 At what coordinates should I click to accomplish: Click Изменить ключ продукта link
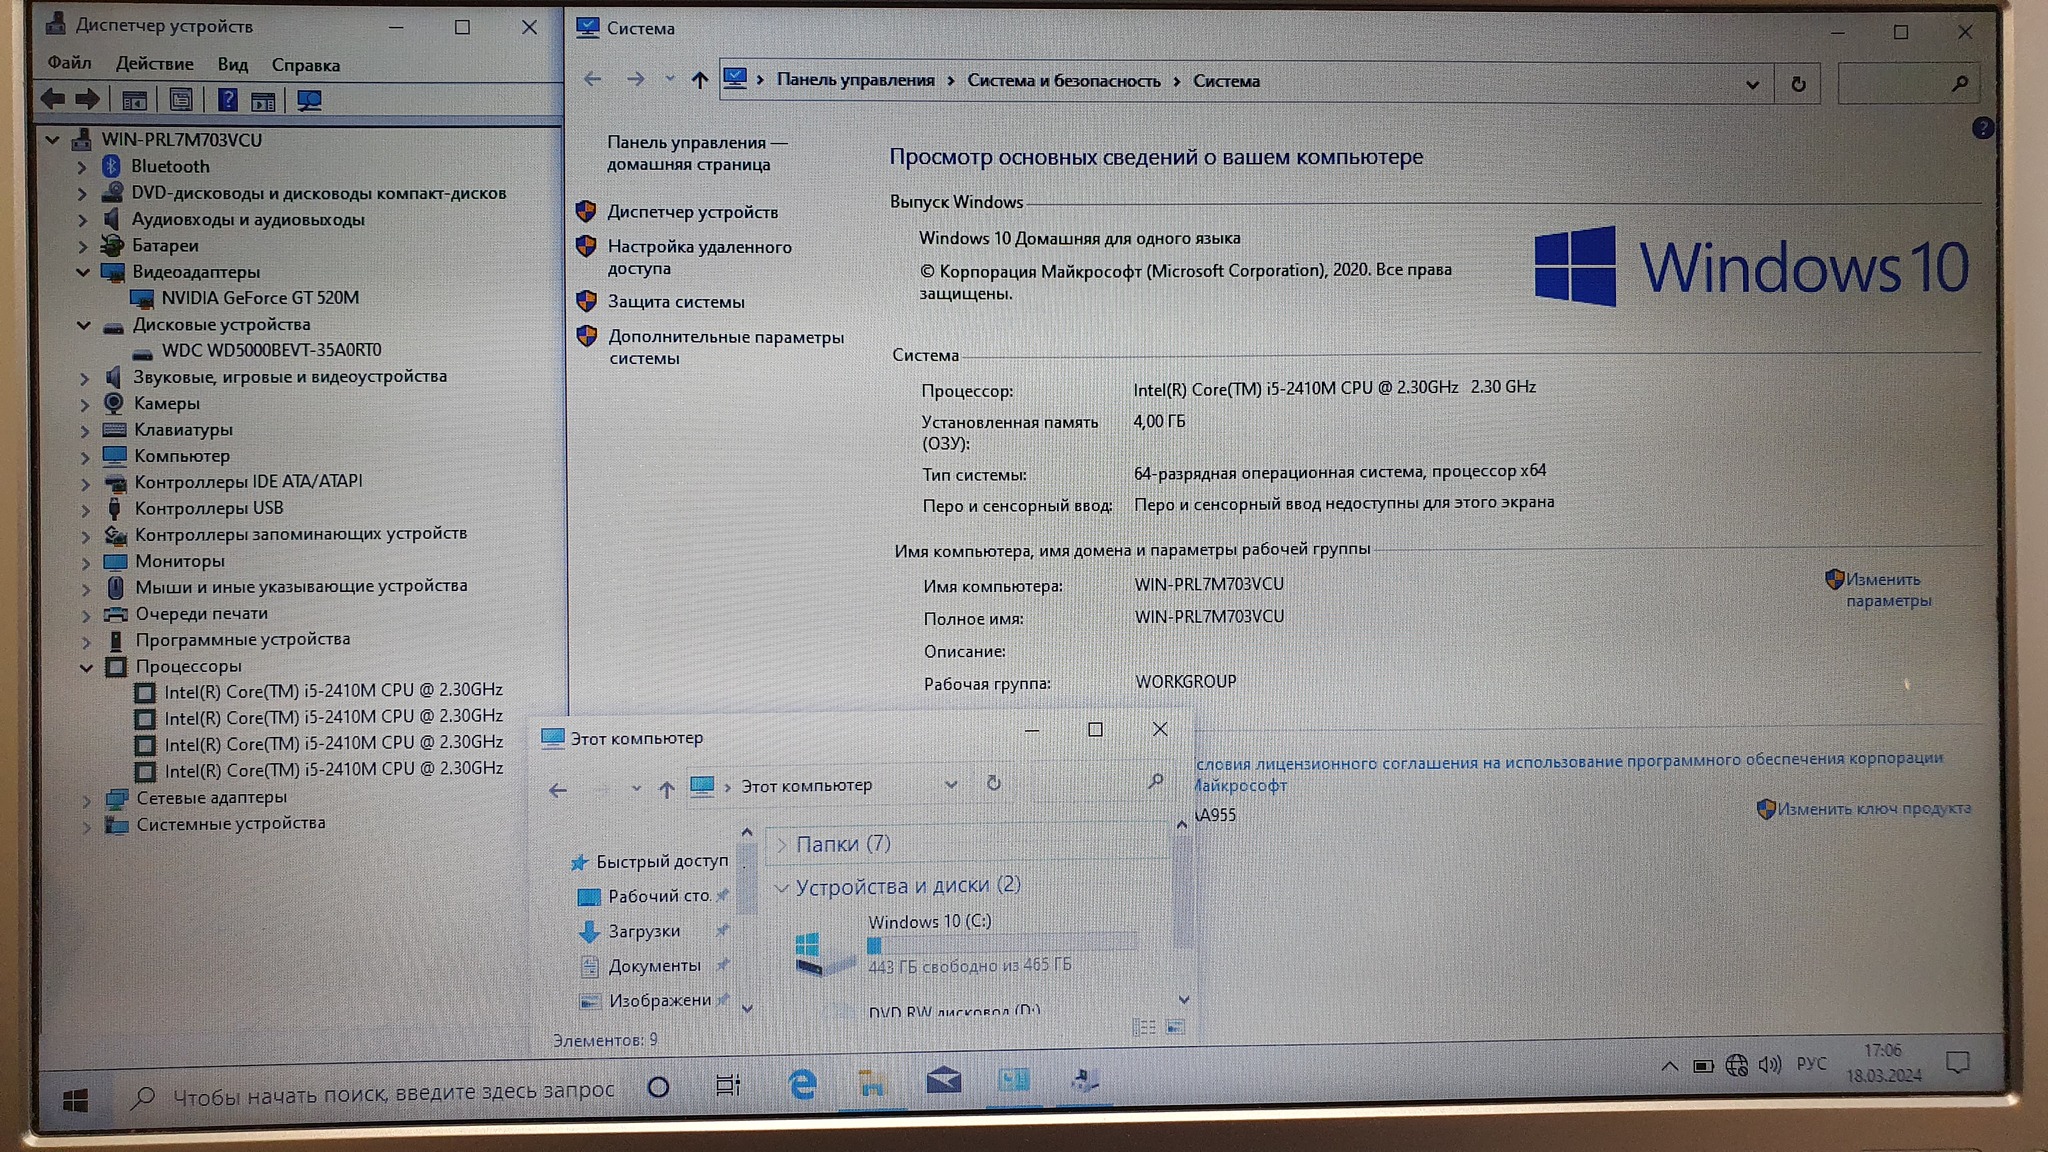tap(1873, 808)
